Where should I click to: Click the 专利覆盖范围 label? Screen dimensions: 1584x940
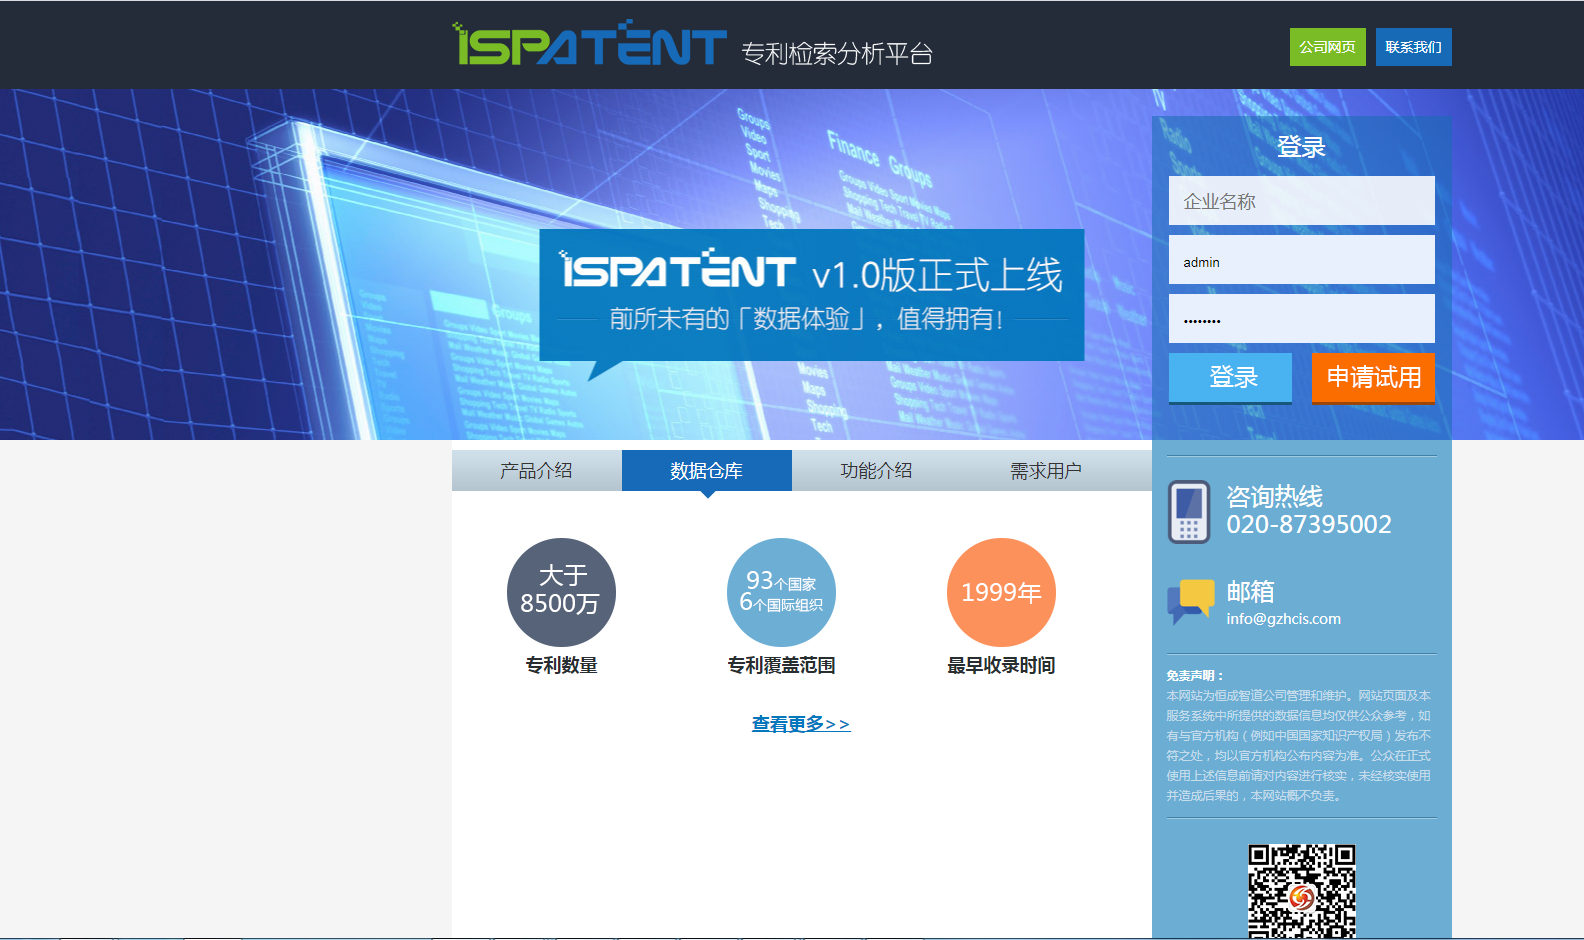[x=781, y=665]
